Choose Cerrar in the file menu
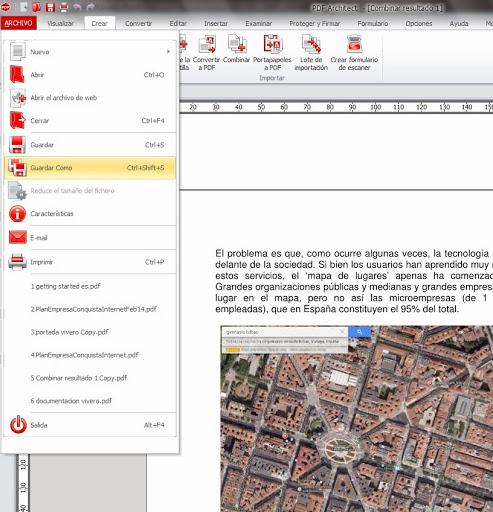This screenshot has height=512, width=493. [90, 120]
